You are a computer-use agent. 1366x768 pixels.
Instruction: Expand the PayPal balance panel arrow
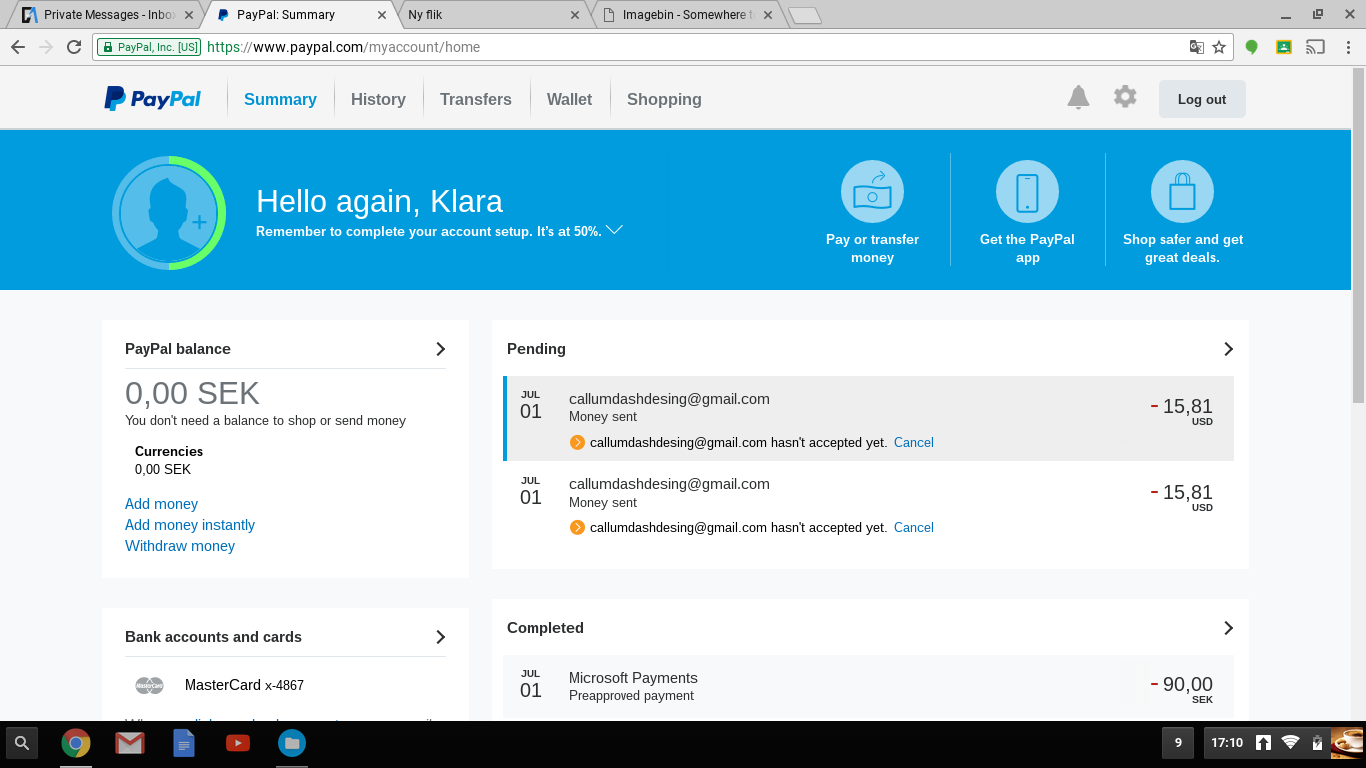(440, 349)
